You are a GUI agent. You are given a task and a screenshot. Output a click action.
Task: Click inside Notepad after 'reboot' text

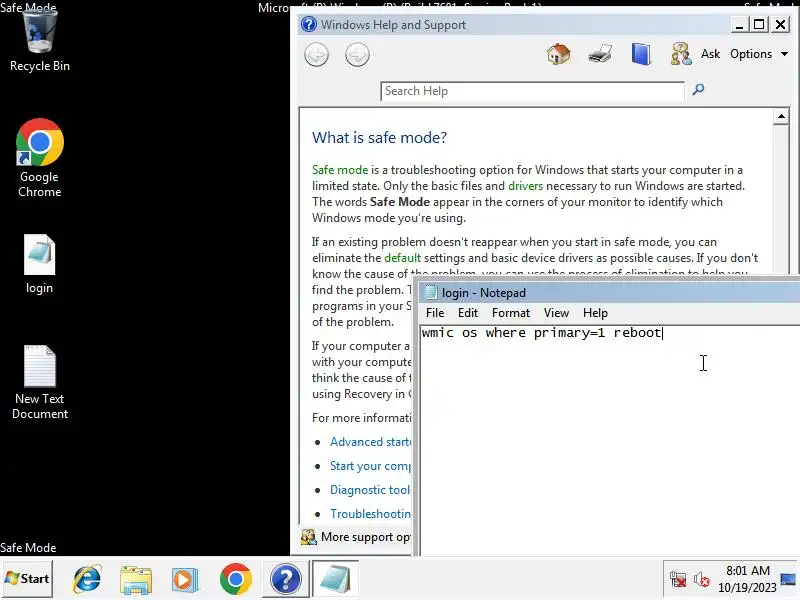pos(663,333)
